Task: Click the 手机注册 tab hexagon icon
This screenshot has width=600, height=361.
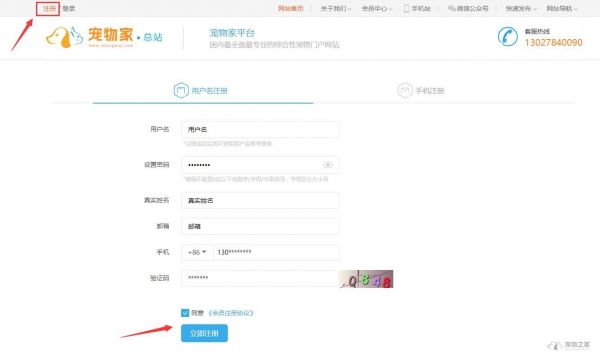Action: (404, 90)
